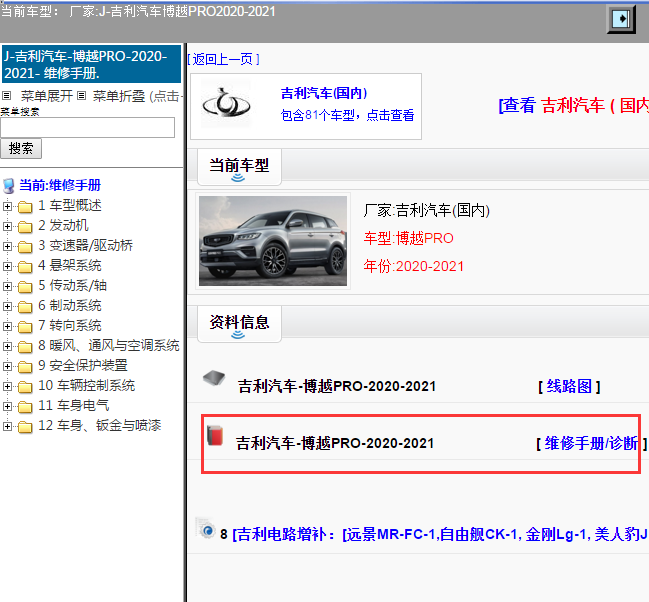
Task: Click the folder icon for 8 暖风、通风与空调系统
Action: click(x=25, y=346)
